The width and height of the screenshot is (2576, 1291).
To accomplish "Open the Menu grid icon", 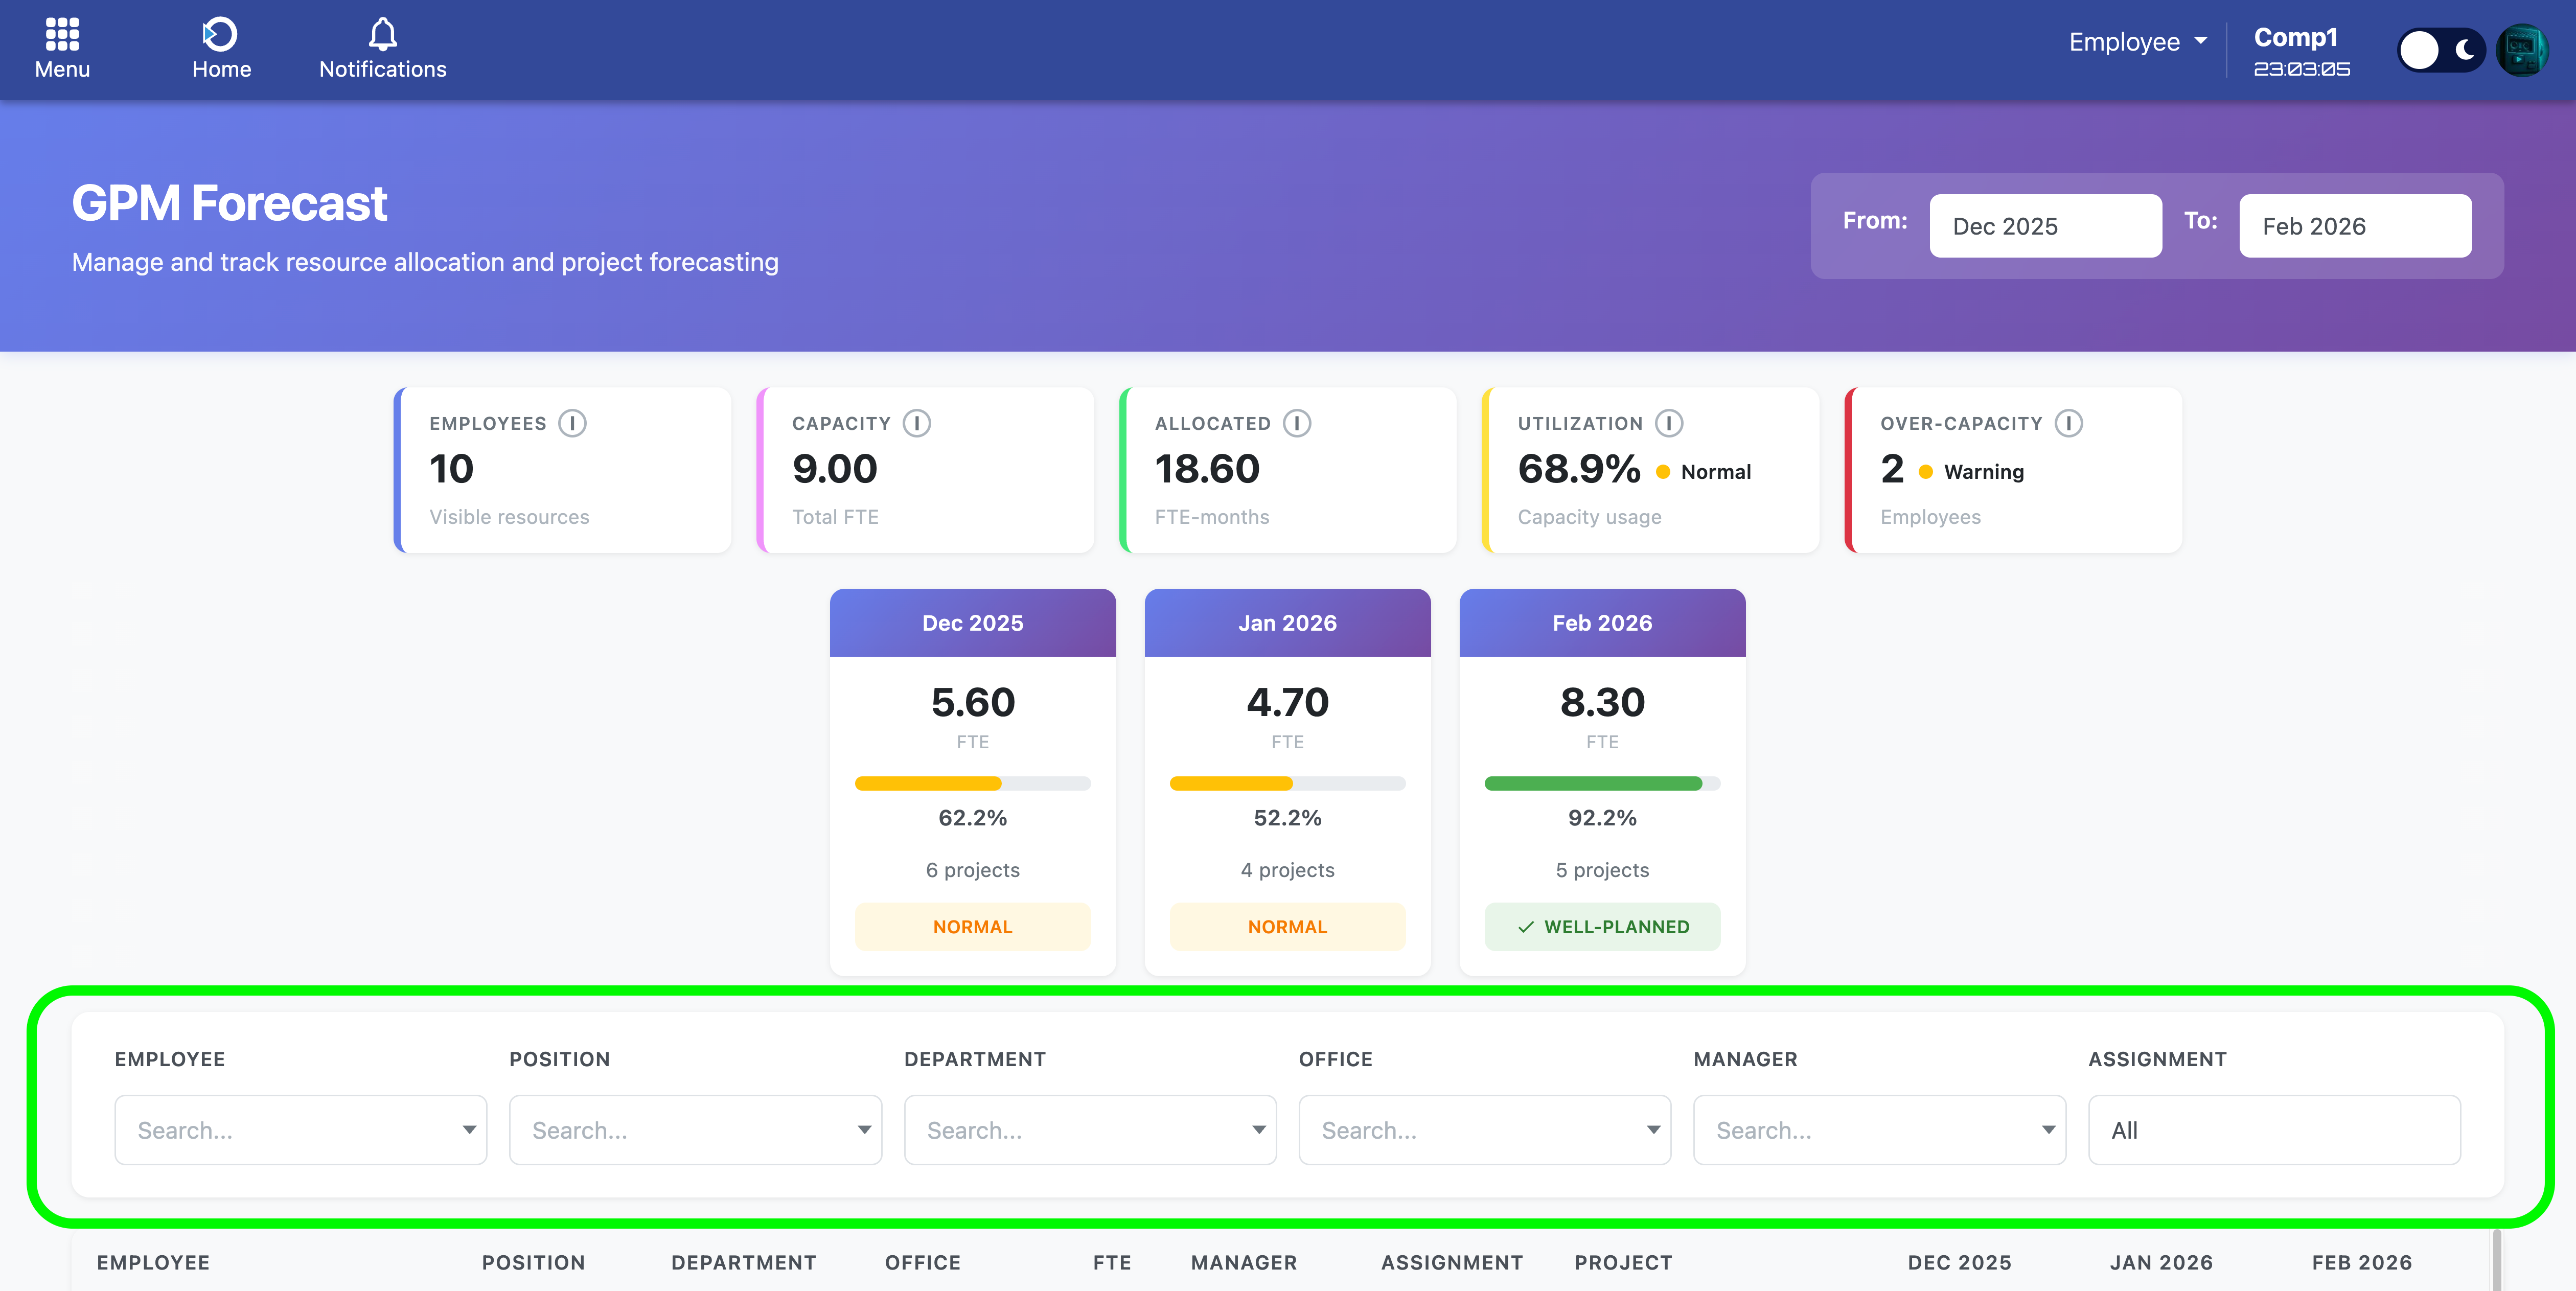I will [62, 35].
